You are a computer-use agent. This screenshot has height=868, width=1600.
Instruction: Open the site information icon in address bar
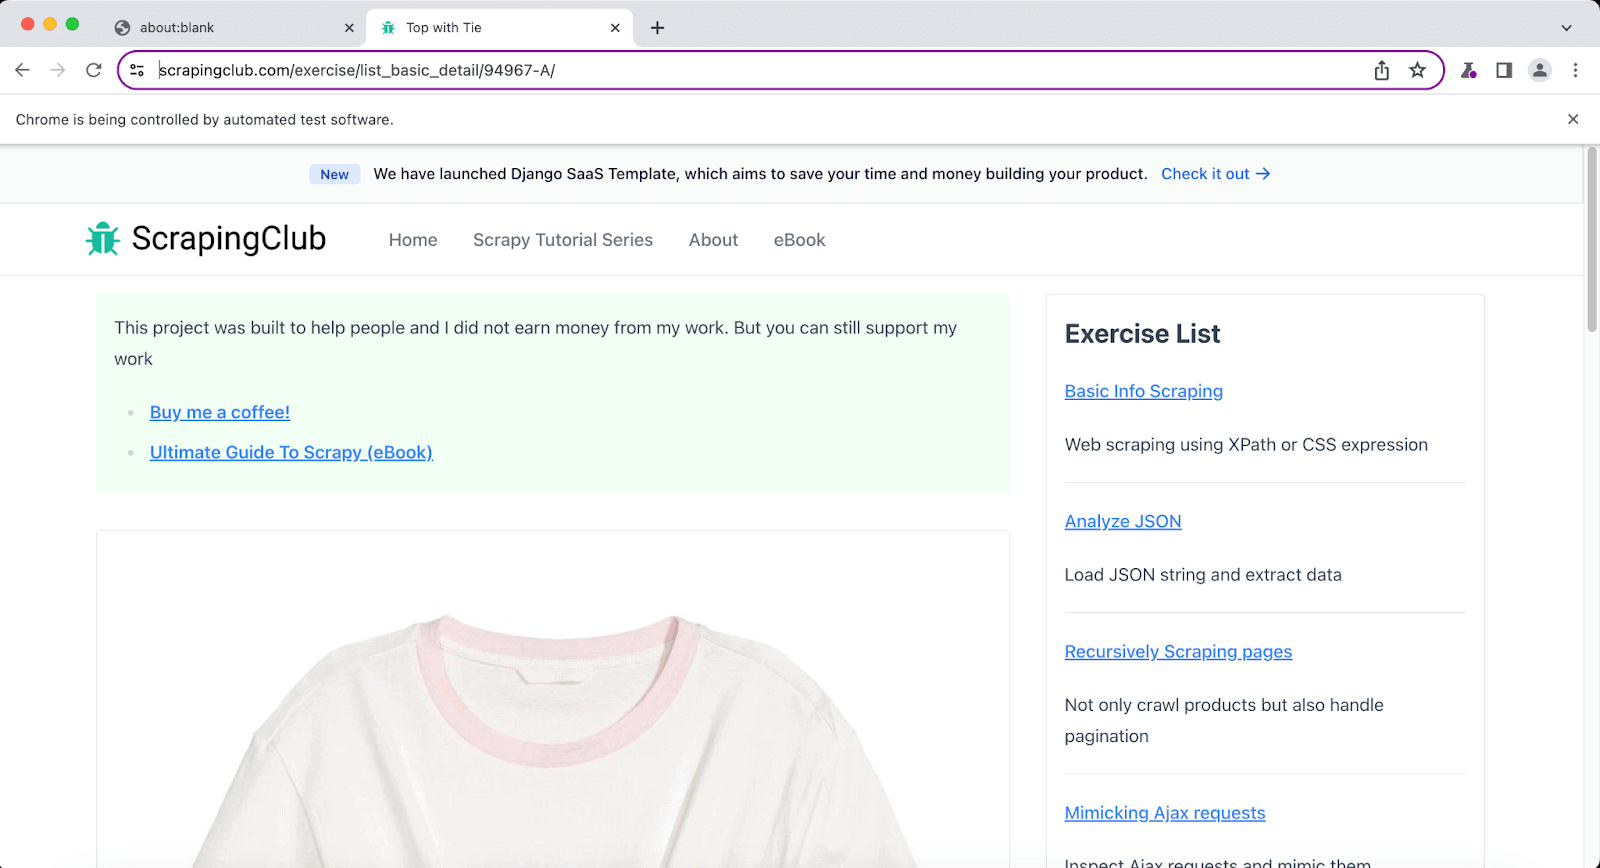(138, 70)
